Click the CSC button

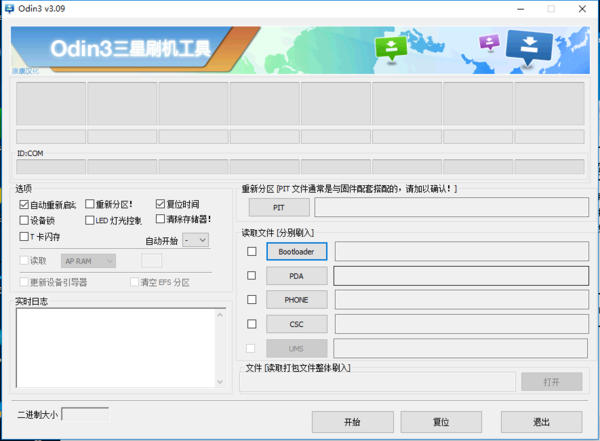297,324
